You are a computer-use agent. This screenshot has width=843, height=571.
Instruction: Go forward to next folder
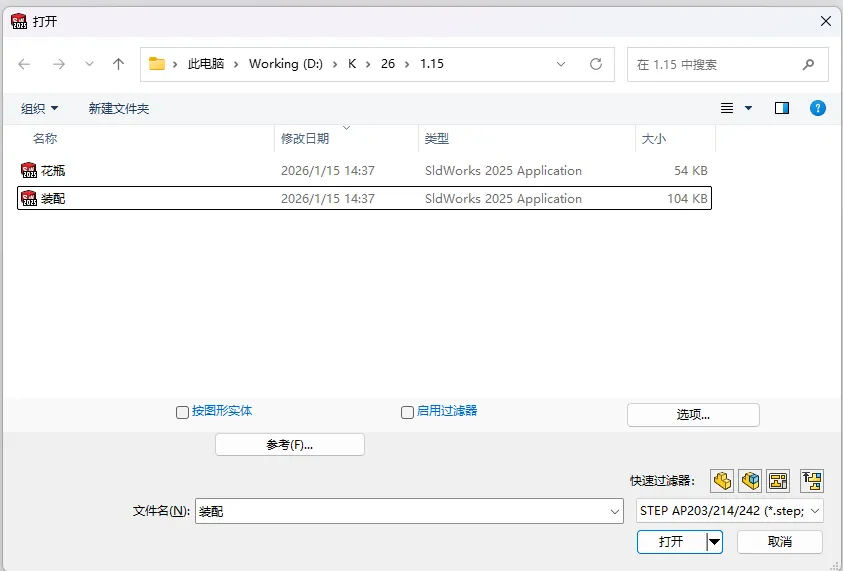click(59, 65)
